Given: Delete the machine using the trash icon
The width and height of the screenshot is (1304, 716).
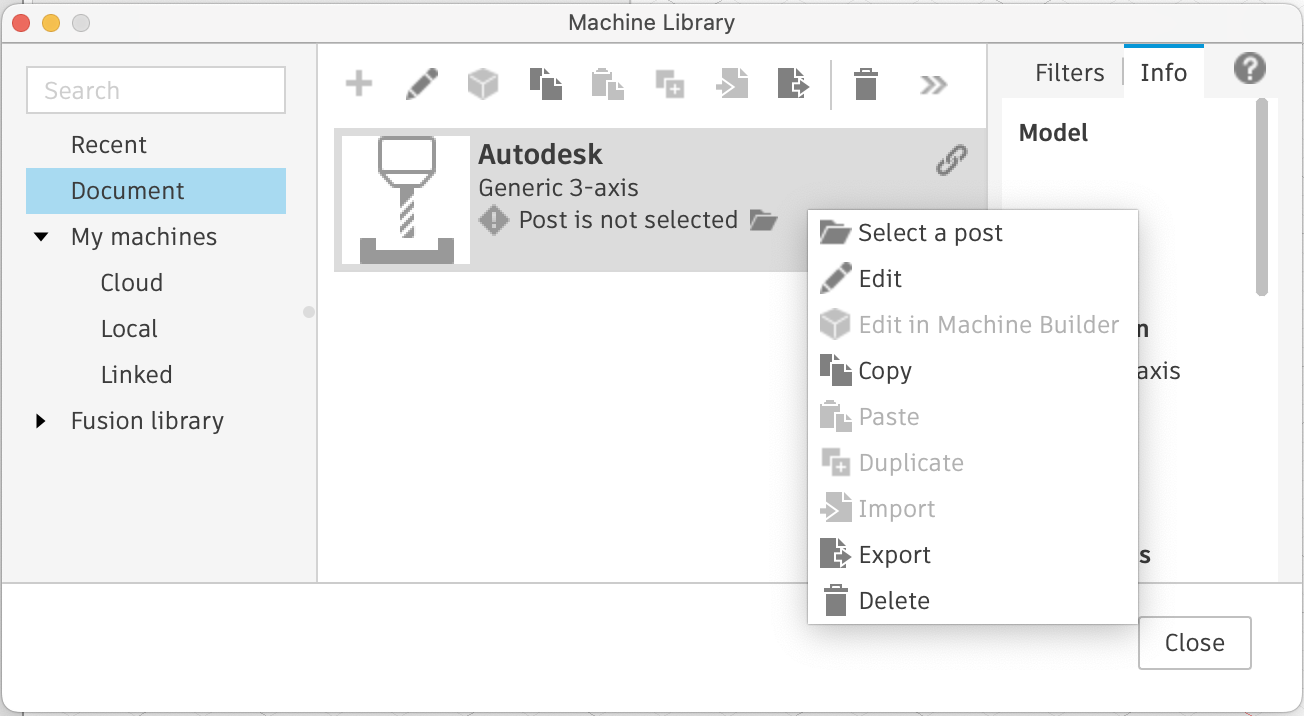Looking at the screenshot, I should [x=865, y=84].
